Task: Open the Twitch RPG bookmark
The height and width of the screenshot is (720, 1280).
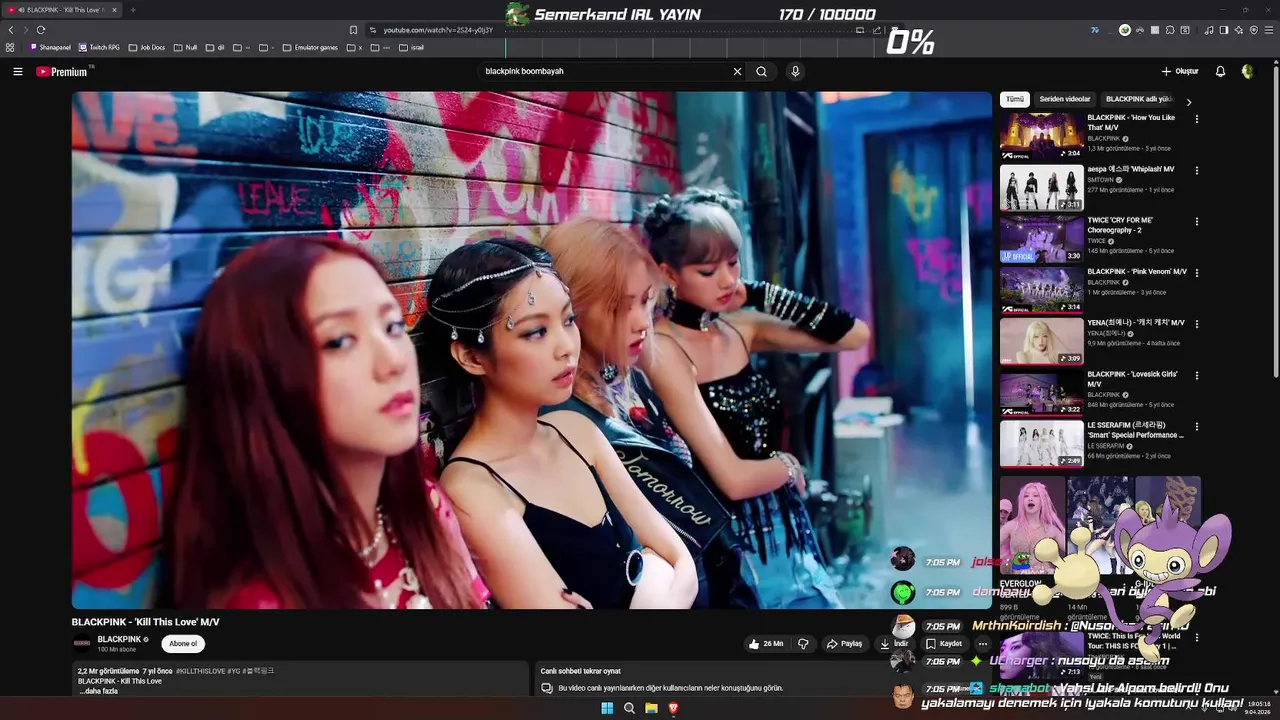Action: tap(99, 47)
